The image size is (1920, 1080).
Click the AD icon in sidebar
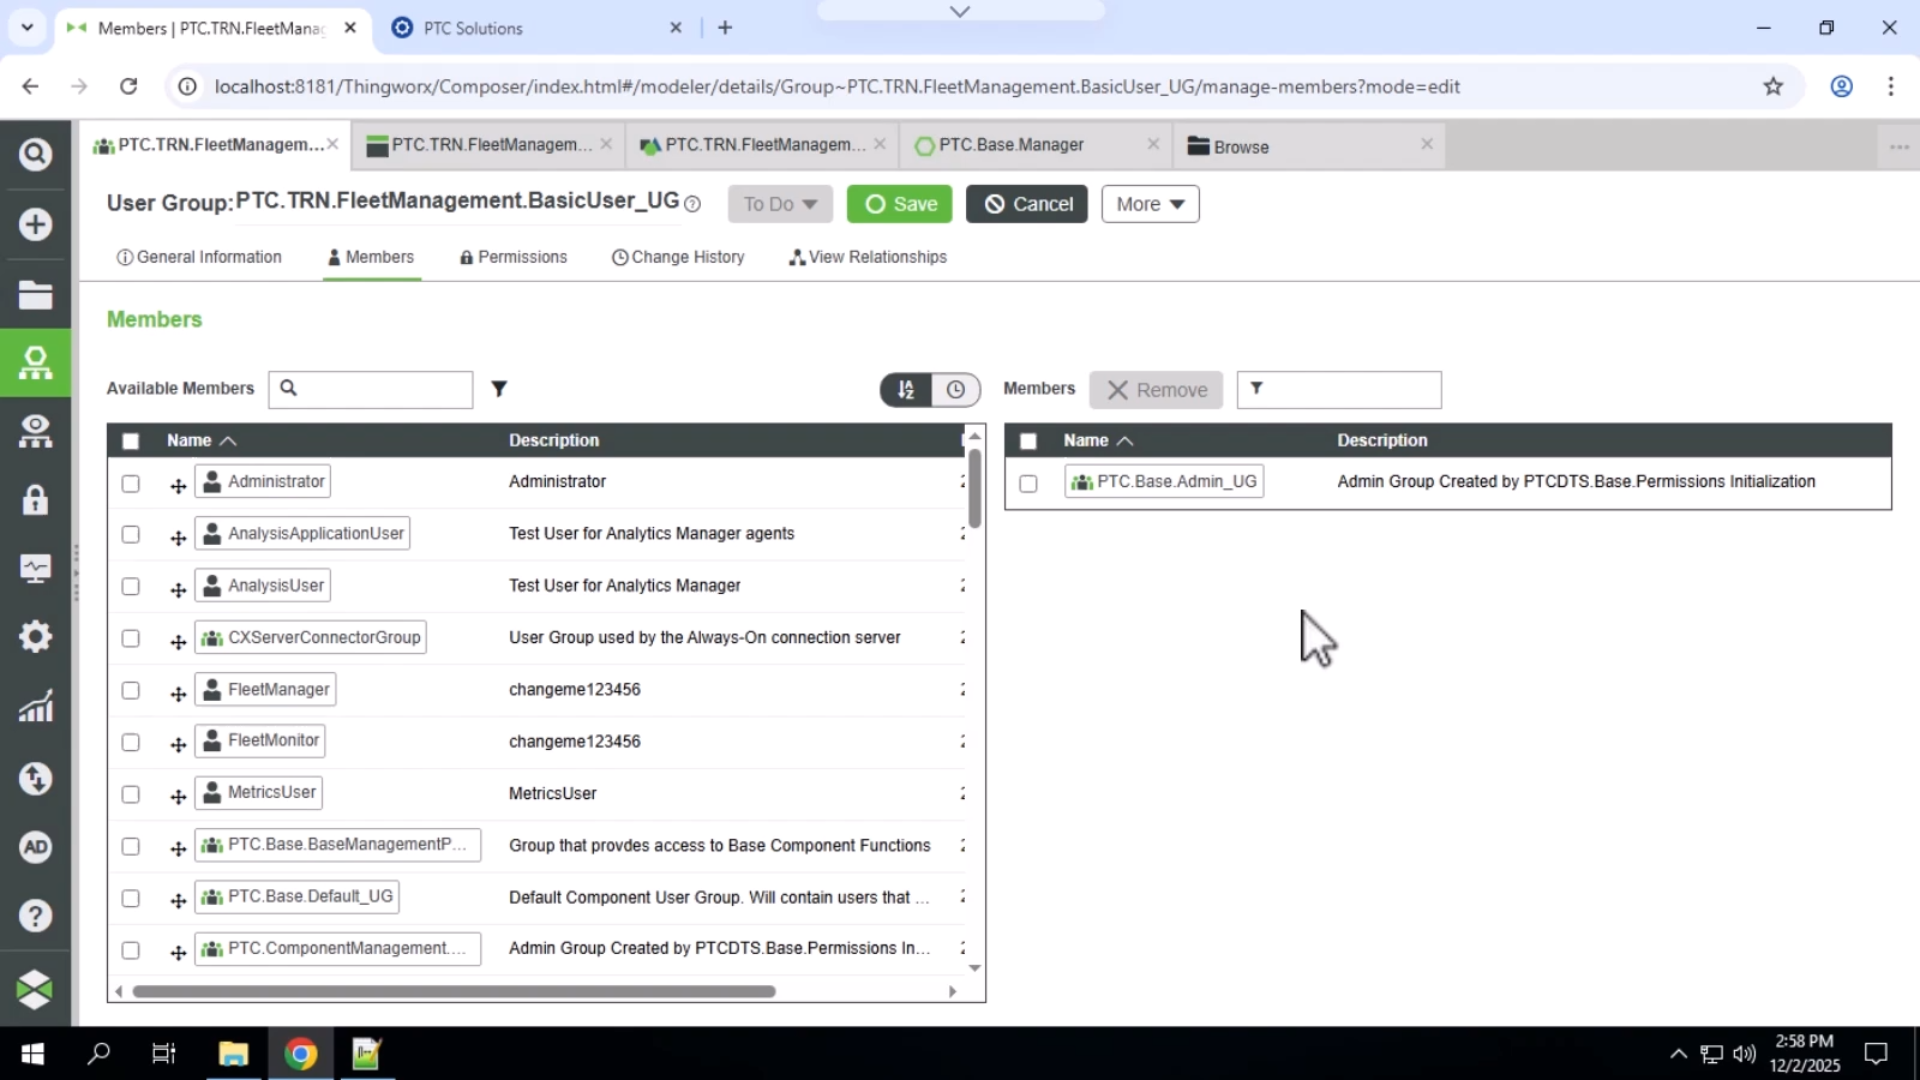pos(35,847)
